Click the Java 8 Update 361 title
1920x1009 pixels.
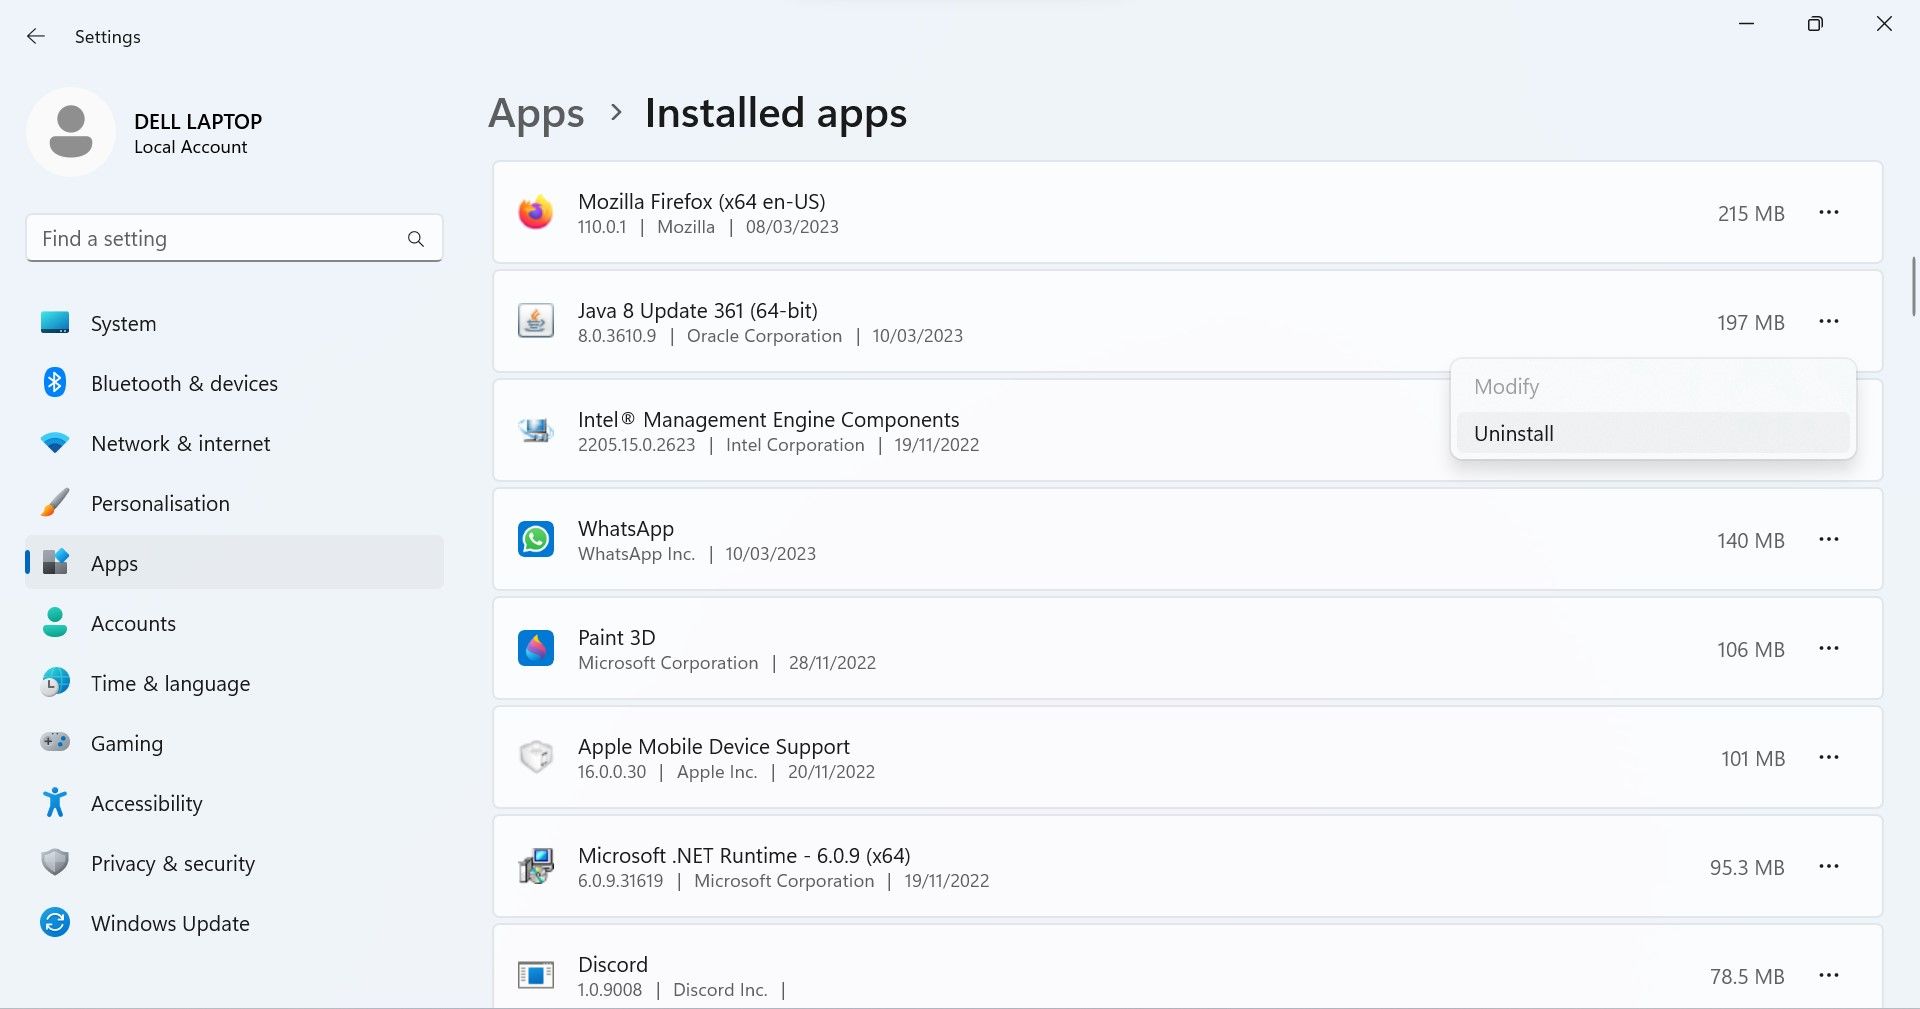point(698,310)
